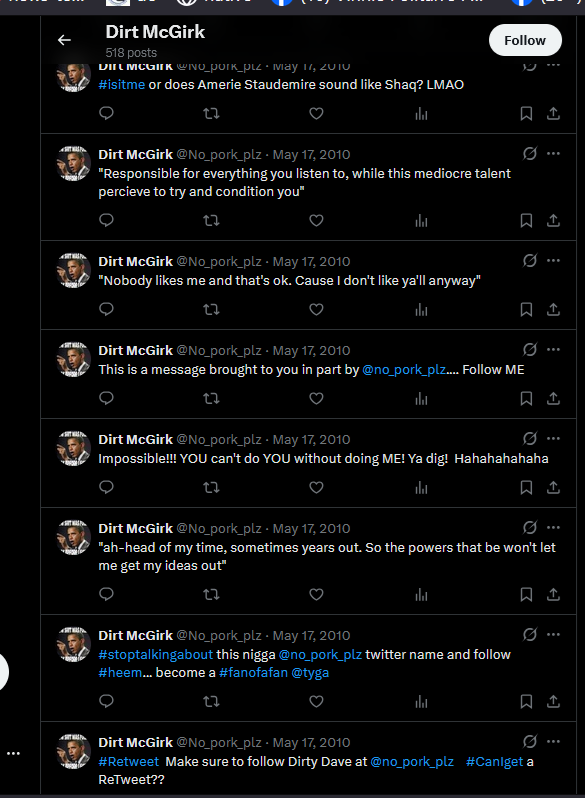Open the #fanofafan hashtag
The height and width of the screenshot is (798, 585).
[x=254, y=672]
